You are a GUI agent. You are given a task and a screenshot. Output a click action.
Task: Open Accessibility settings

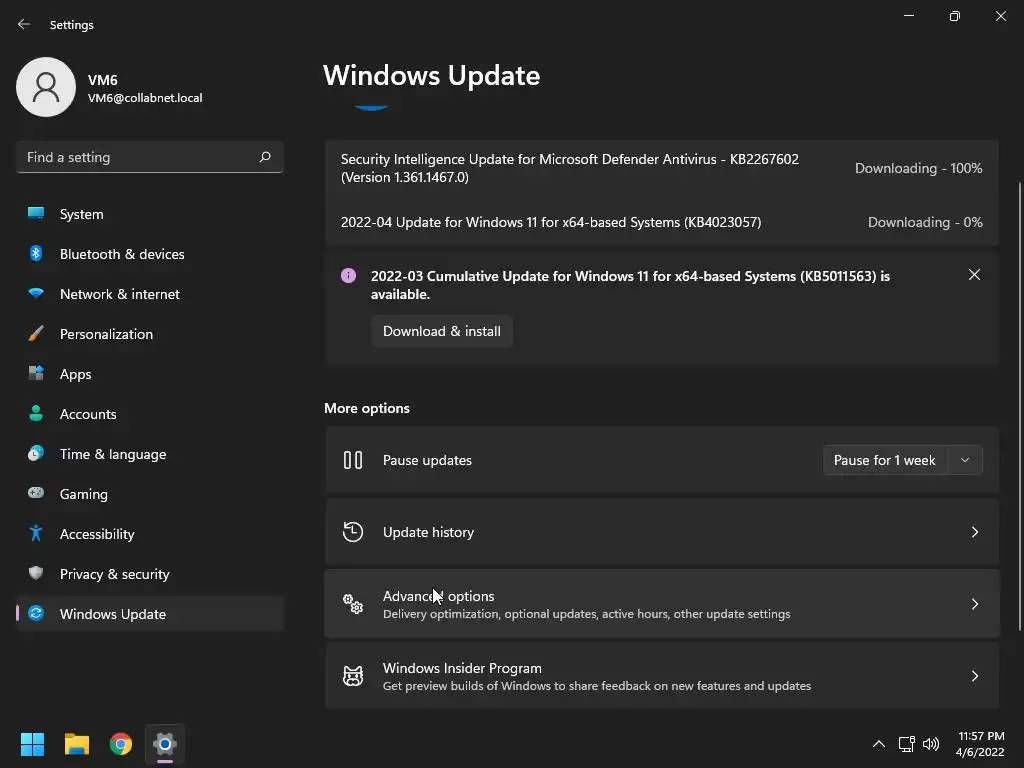pyautogui.click(x=150, y=534)
